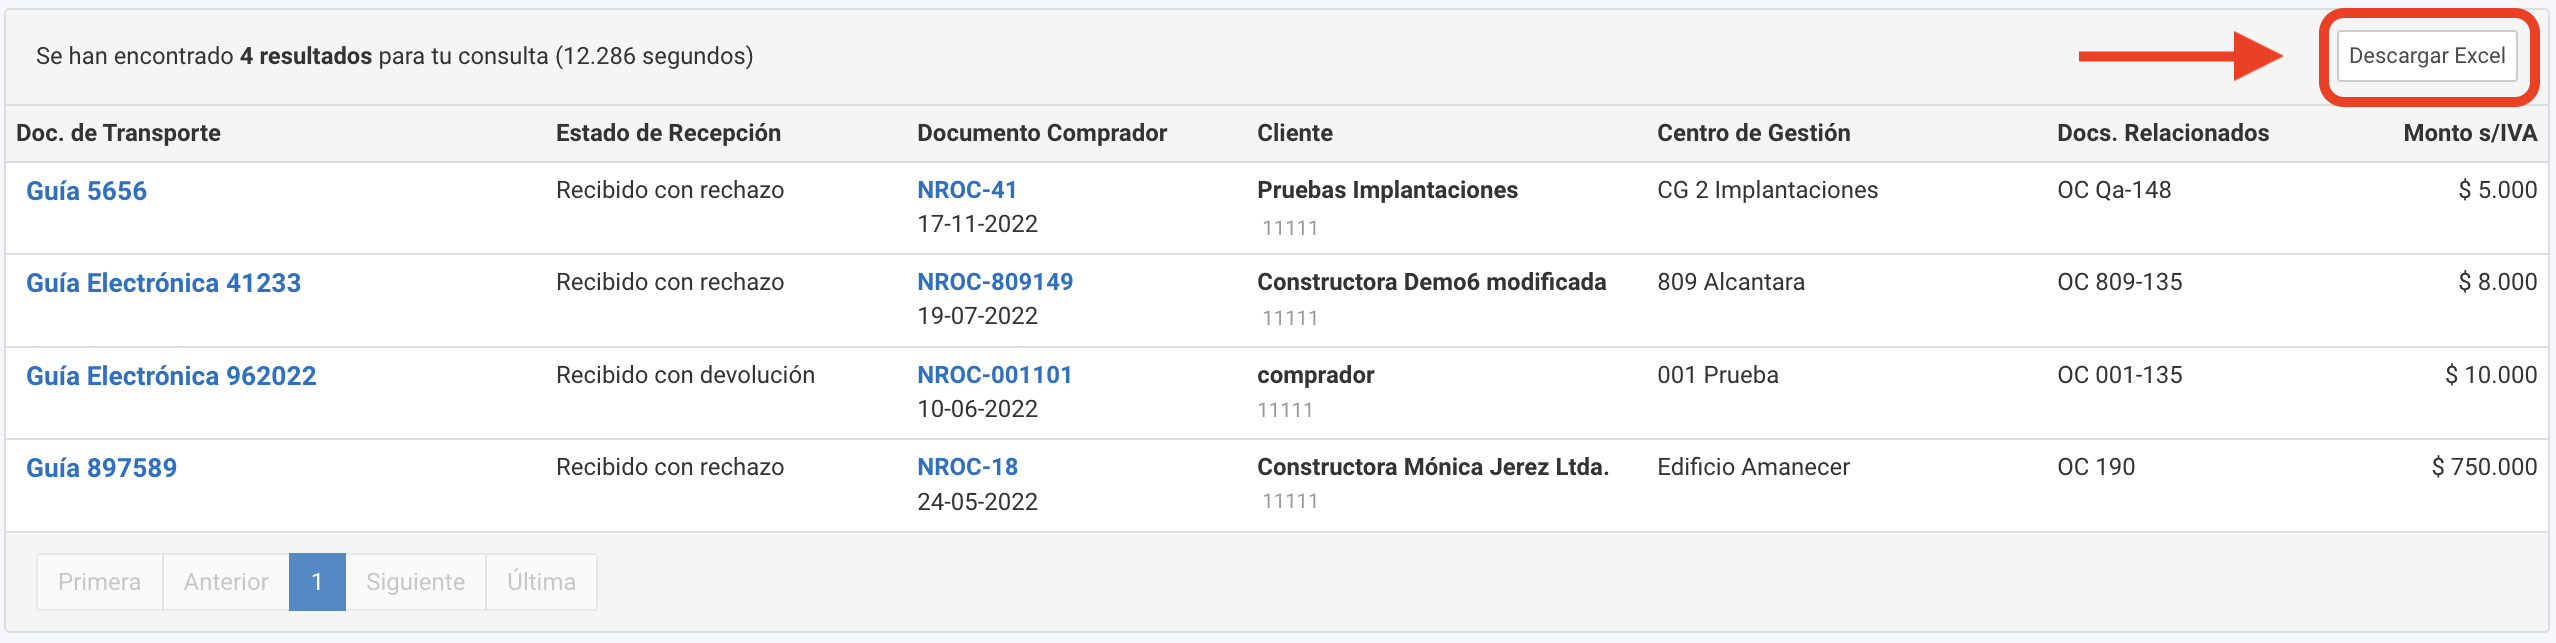2556x643 pixels.
Task: Go to the Primera page
Action: (100, 582)
